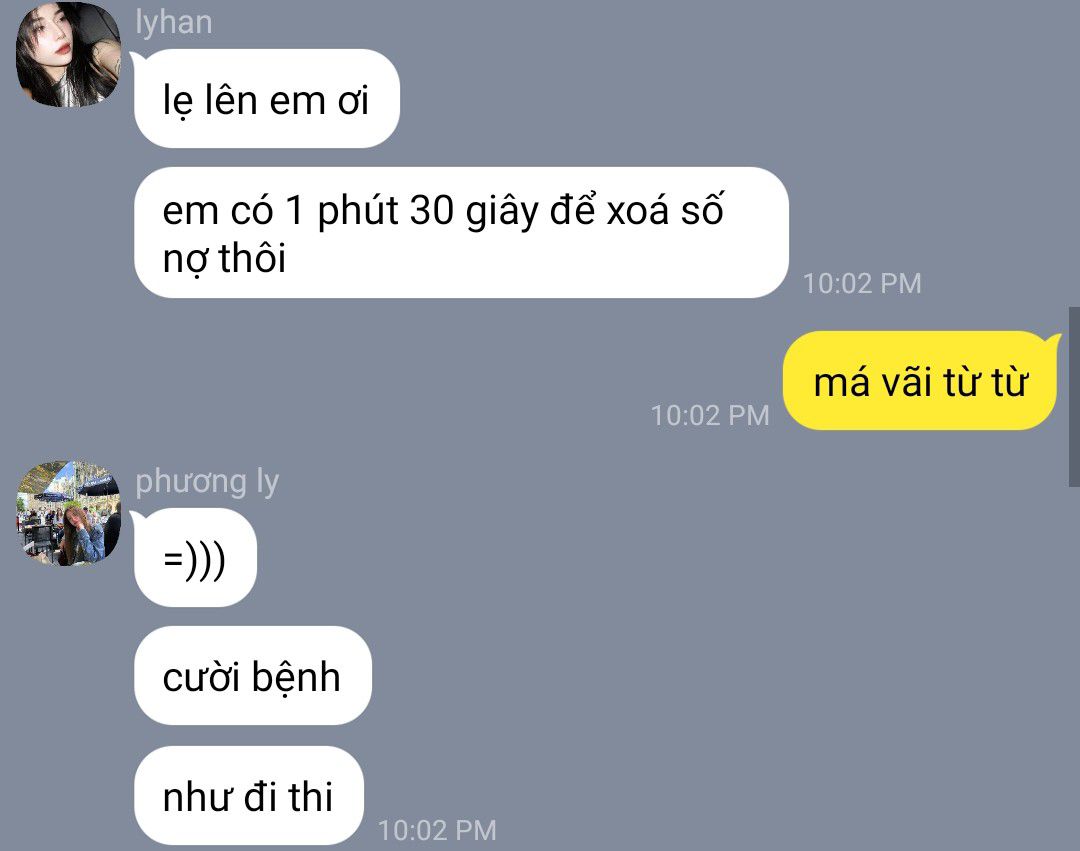Click the word 'bệnh' in phương ly's message
1080x851 pixels.
295,677
